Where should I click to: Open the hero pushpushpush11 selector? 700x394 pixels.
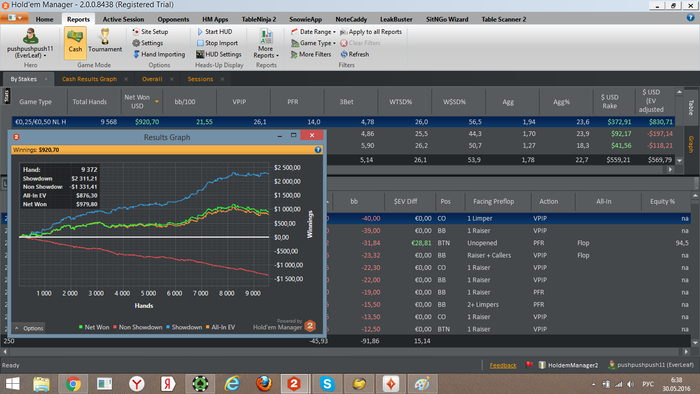[x=30, y=43]
